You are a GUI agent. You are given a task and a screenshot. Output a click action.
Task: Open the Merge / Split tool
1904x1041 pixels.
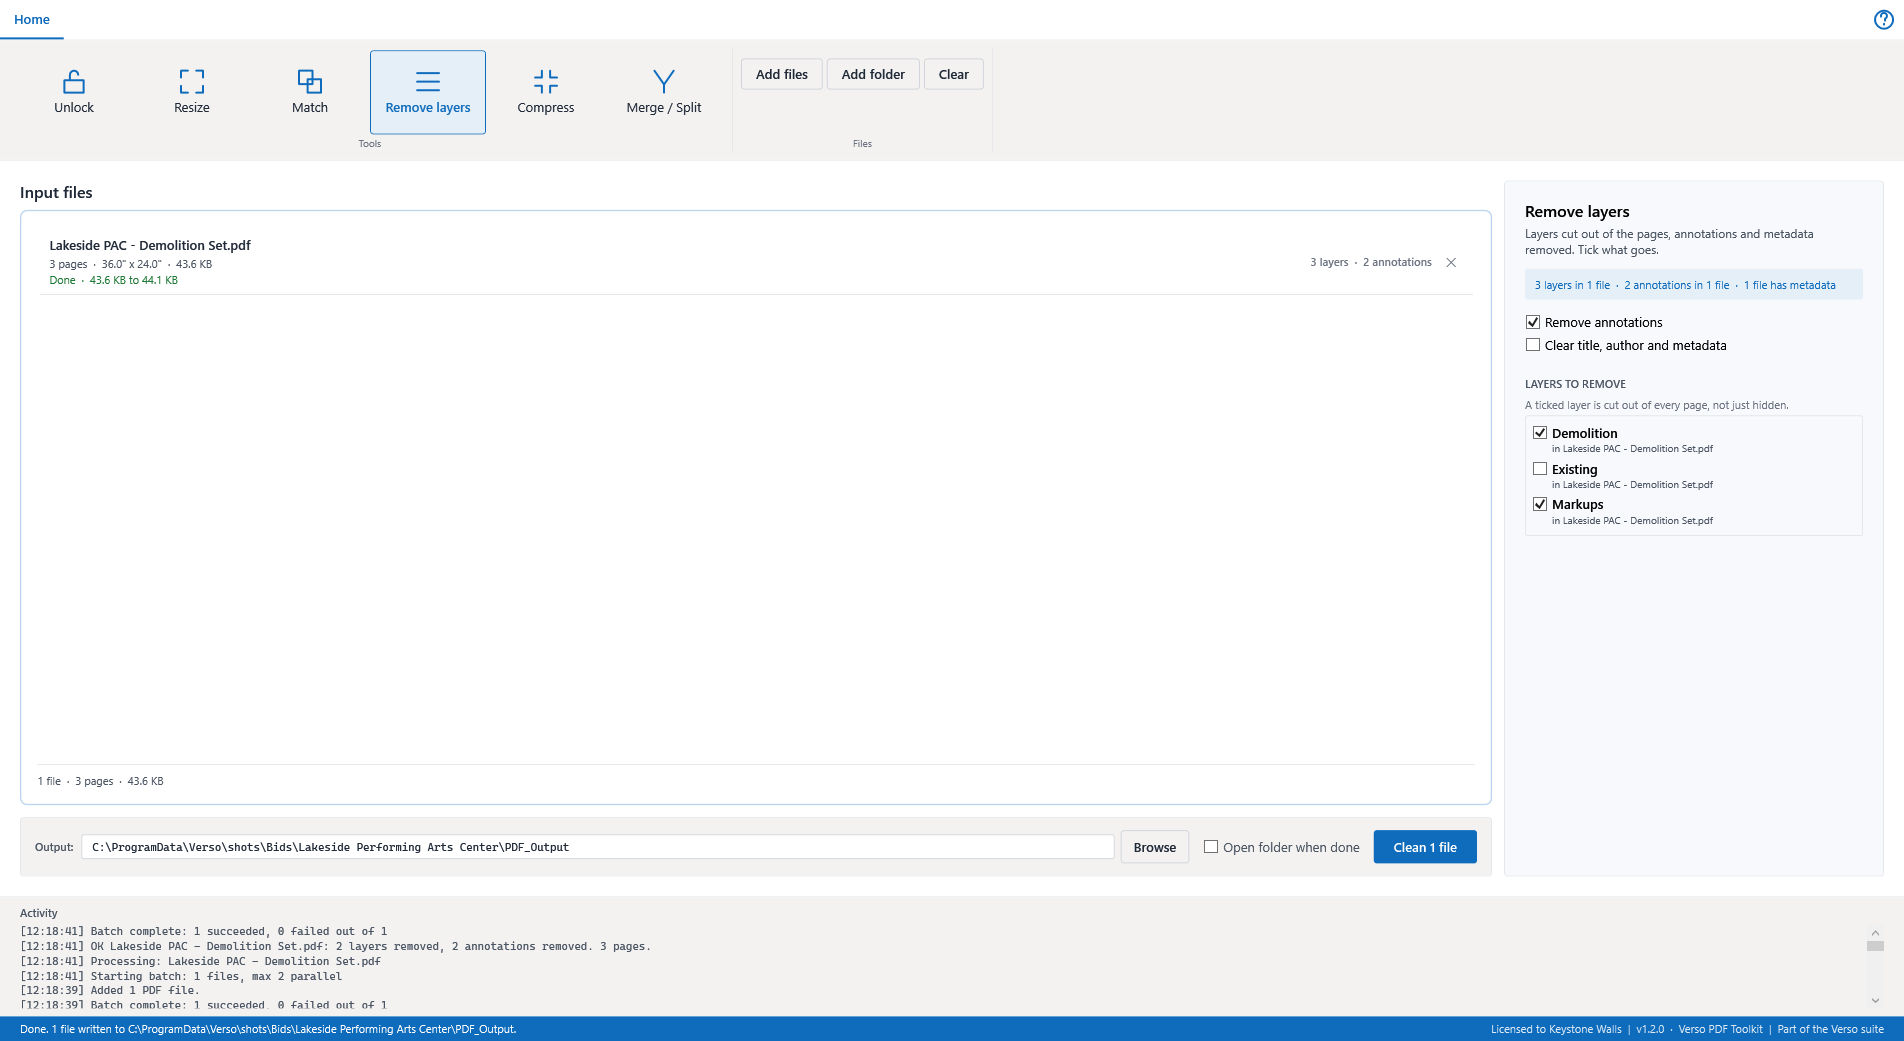(664, 92)
